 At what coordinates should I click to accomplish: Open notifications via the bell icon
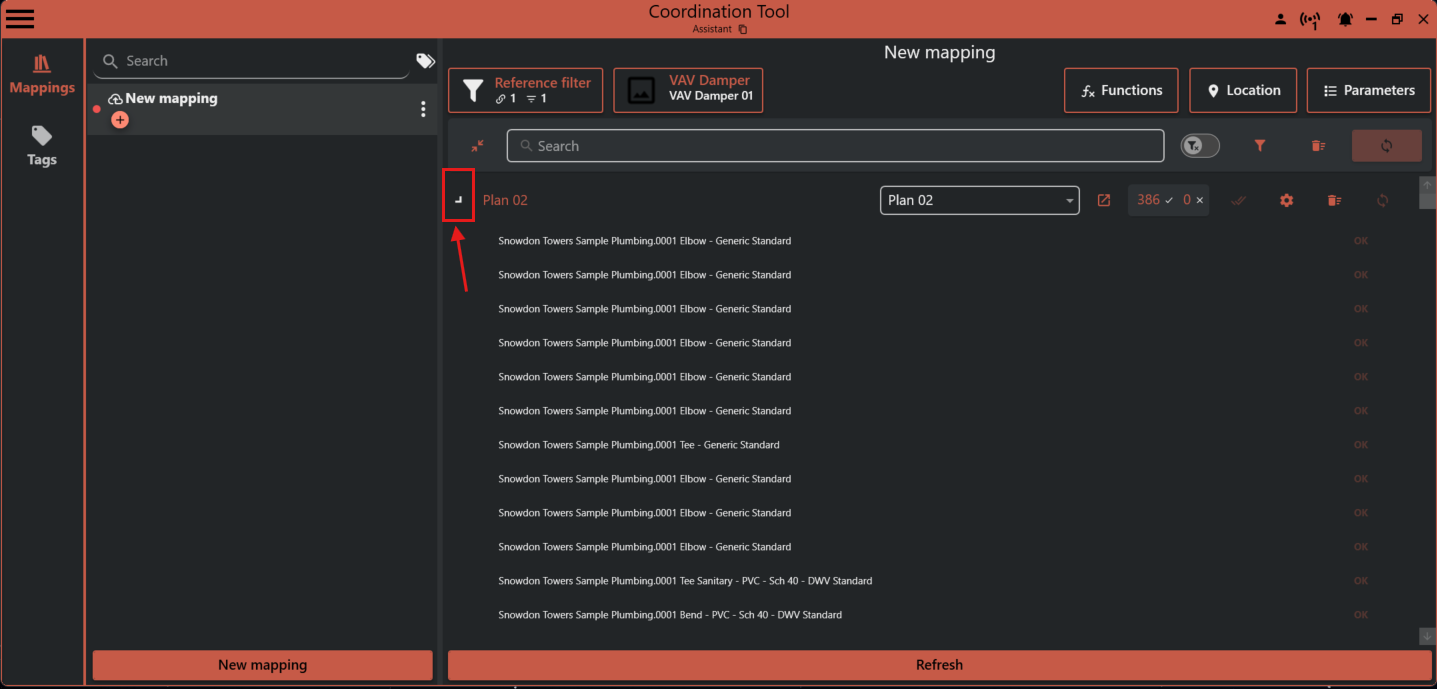[x=1345, y=18]
